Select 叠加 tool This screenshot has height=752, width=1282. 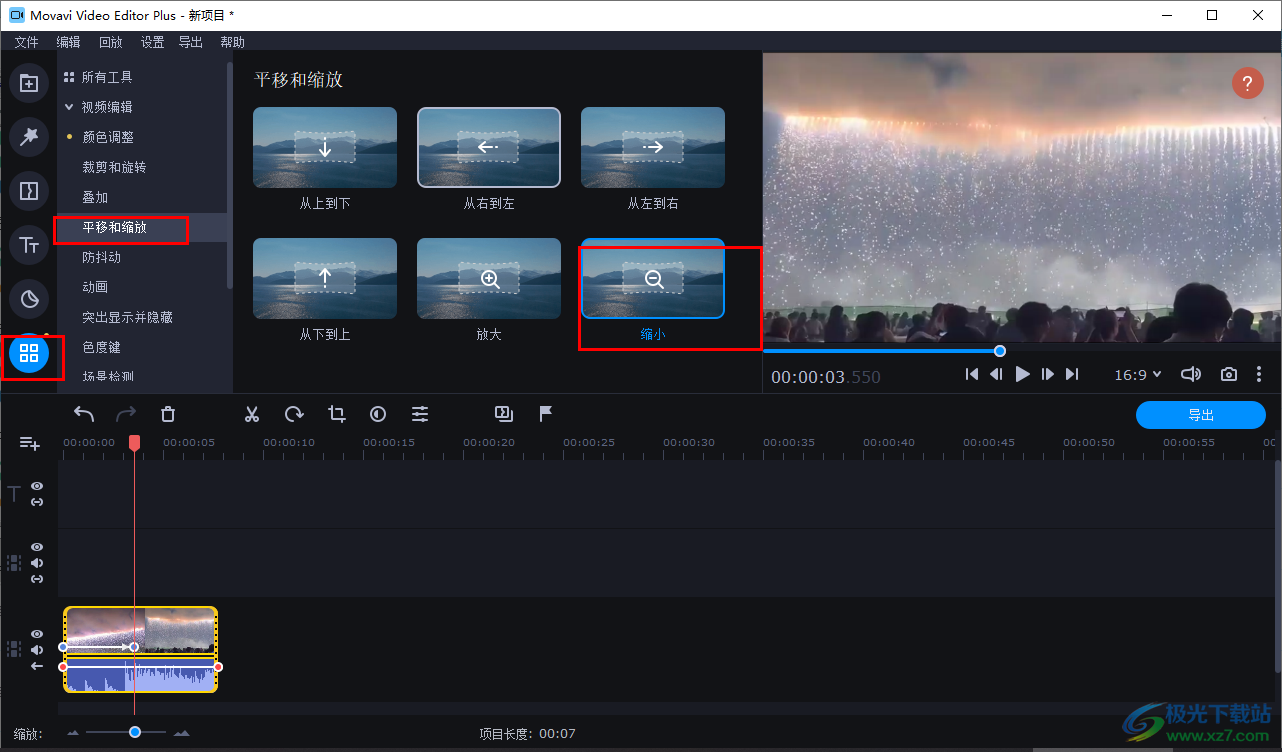[95, 197]
